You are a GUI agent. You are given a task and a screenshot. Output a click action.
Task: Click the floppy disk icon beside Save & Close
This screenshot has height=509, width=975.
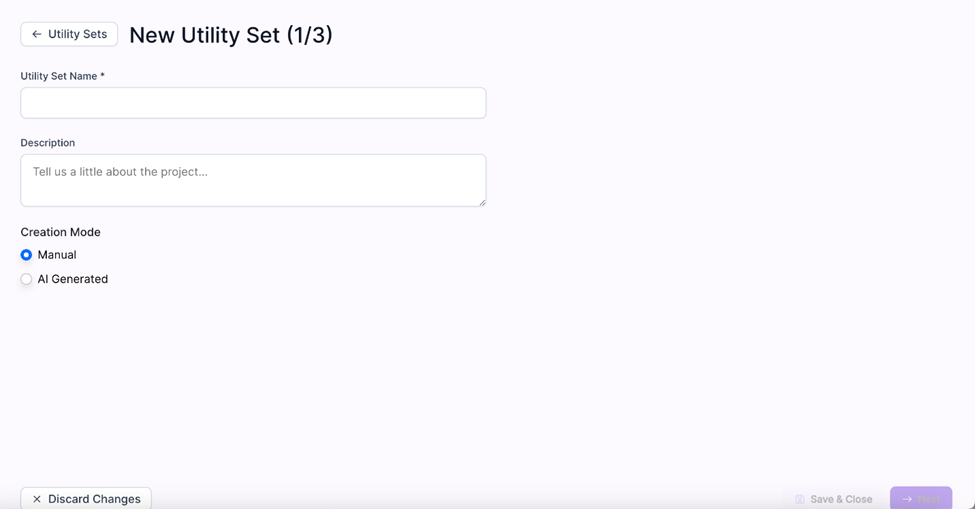(x=800, y=499)
